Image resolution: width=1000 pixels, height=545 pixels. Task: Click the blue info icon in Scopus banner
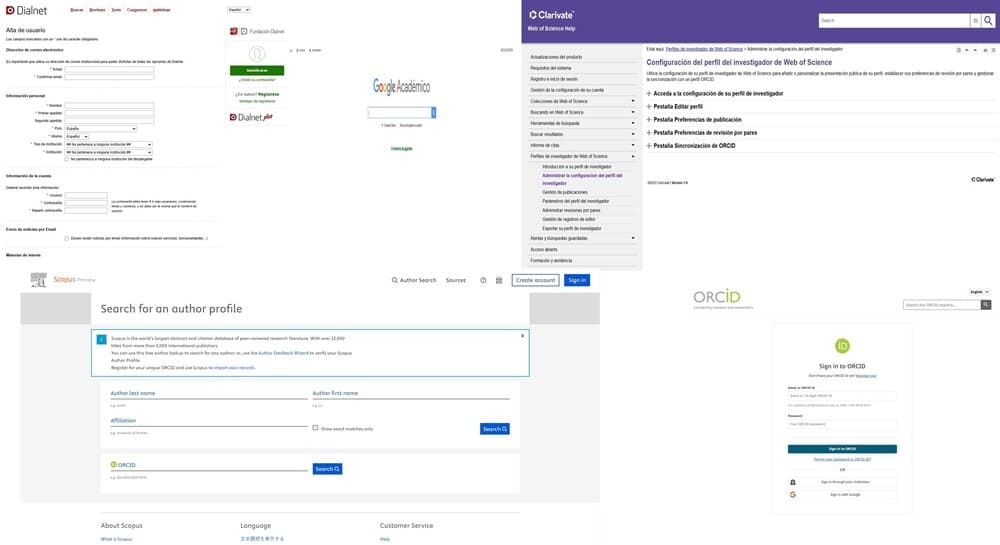click(x=101, y=339)
